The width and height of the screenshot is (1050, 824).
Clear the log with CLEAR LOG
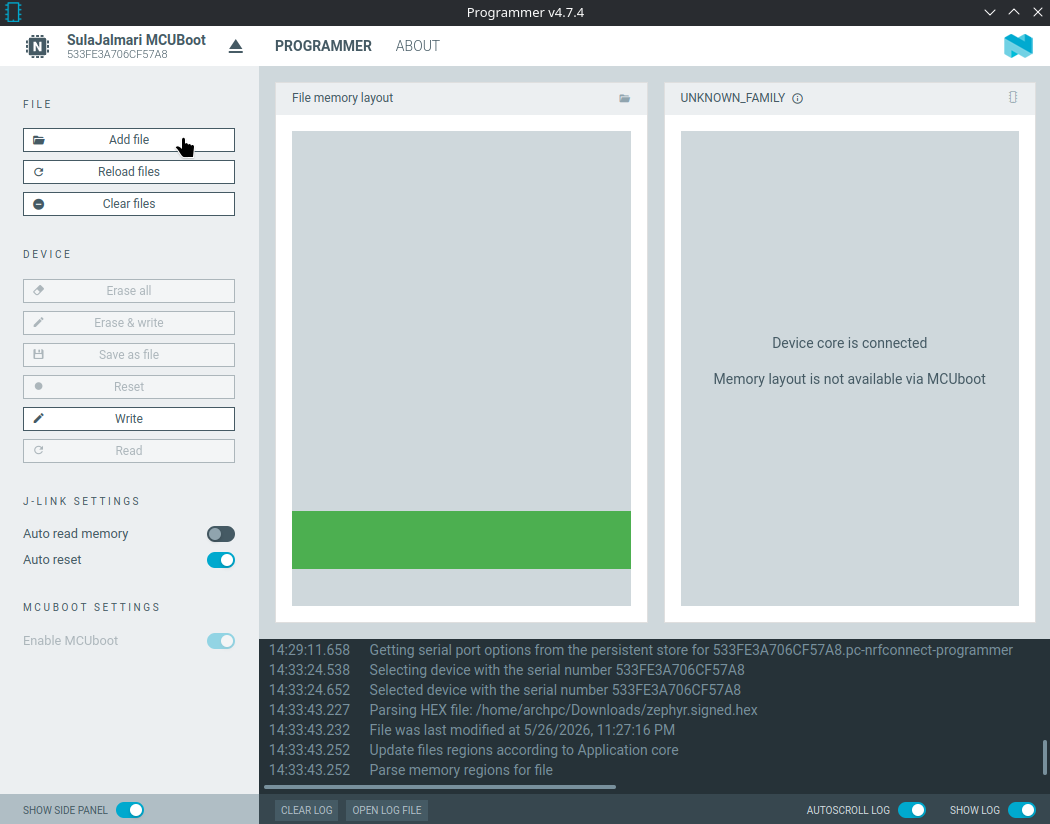pos(306,810)
